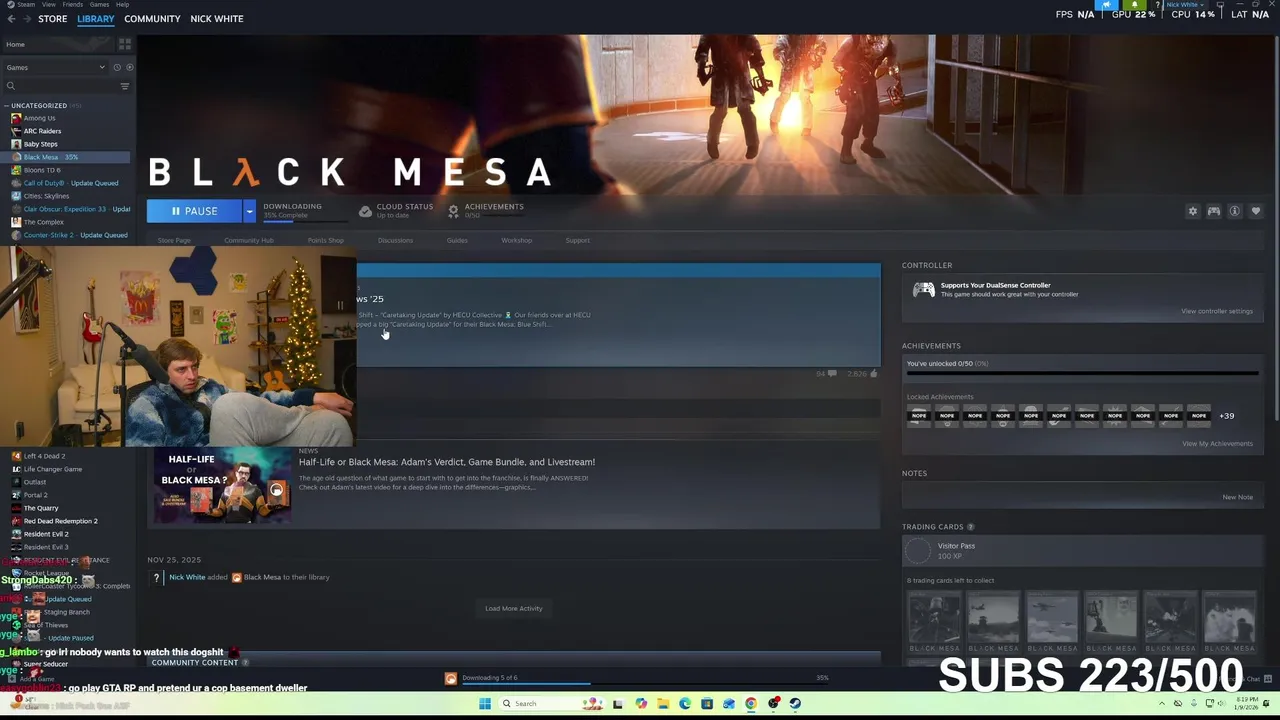Select Cities: Skylines in game list
The width and height of the screenshot is (1280, 720).
point(46,196)
